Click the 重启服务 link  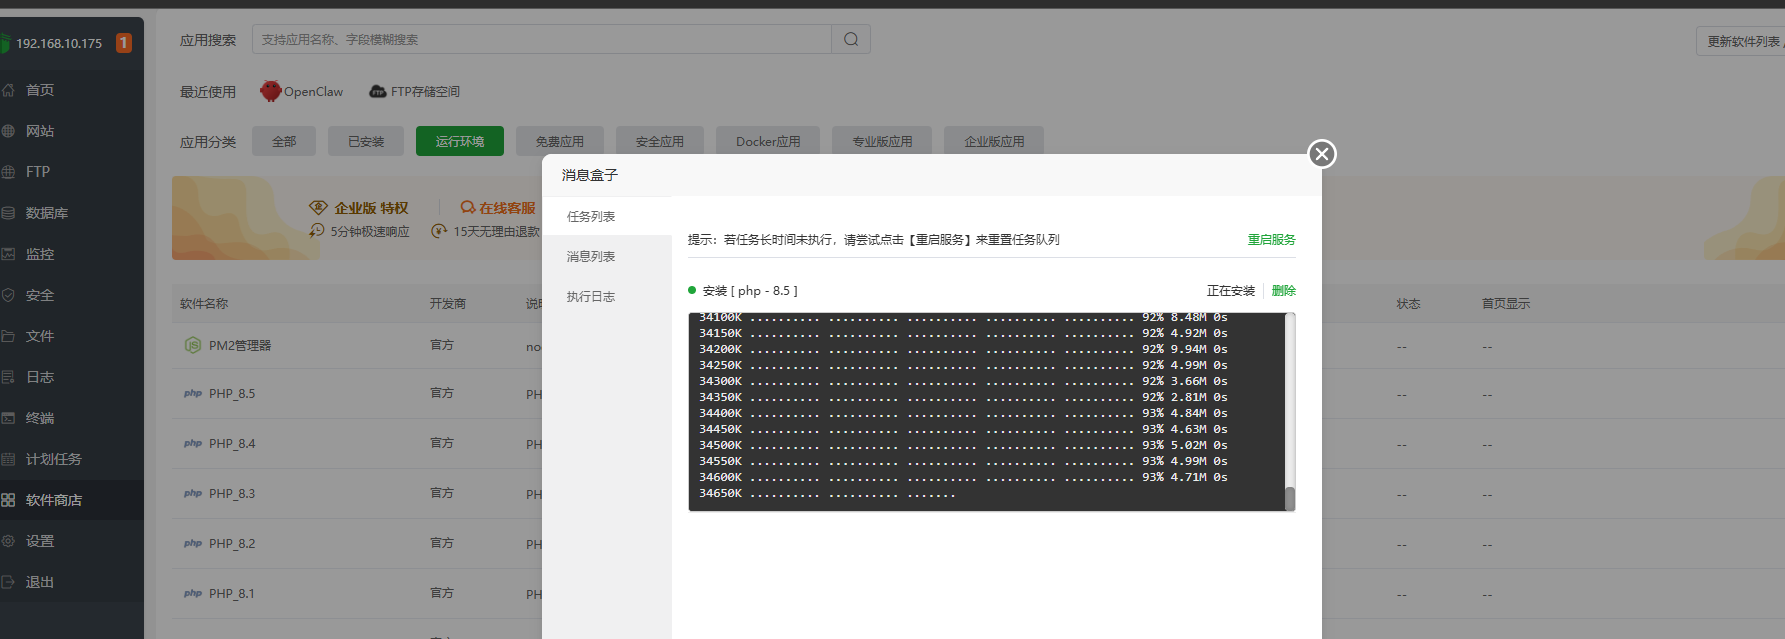pyautogui.click(x=1271, y=239)
